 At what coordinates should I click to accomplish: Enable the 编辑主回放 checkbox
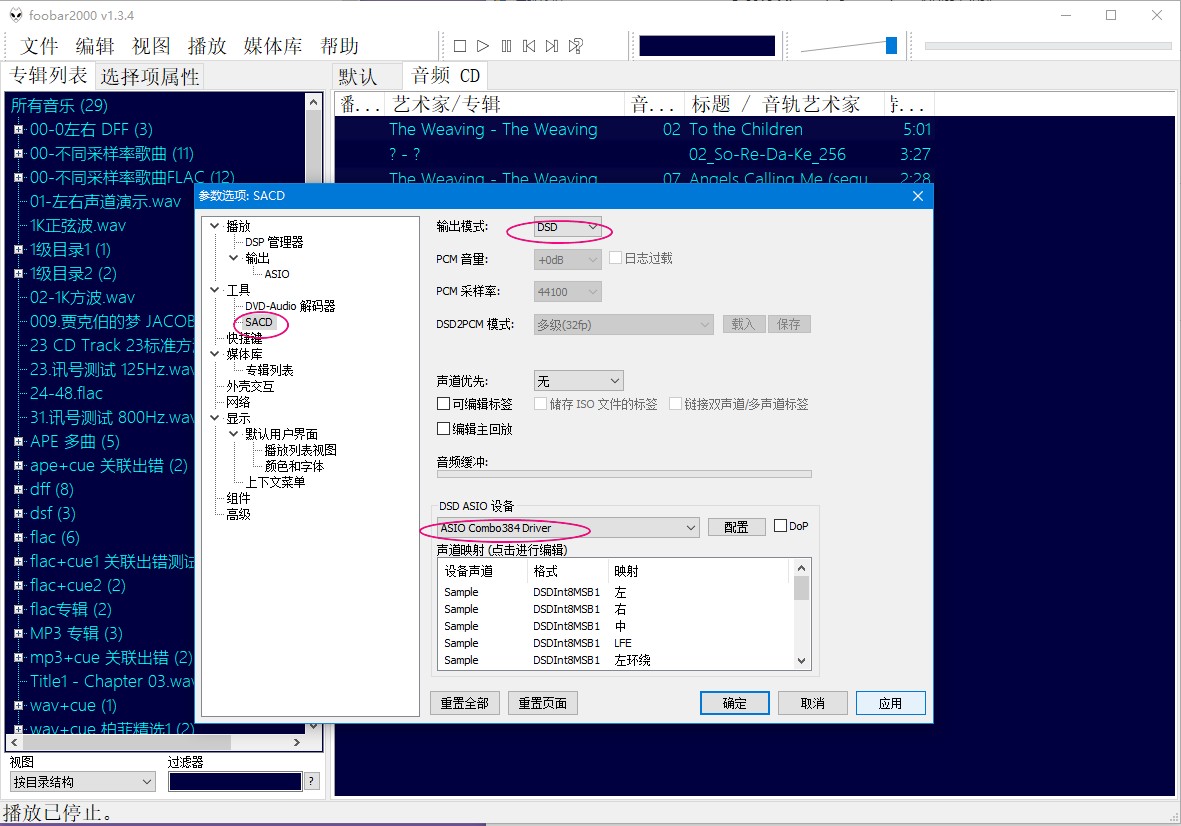(x=444, y=428)
